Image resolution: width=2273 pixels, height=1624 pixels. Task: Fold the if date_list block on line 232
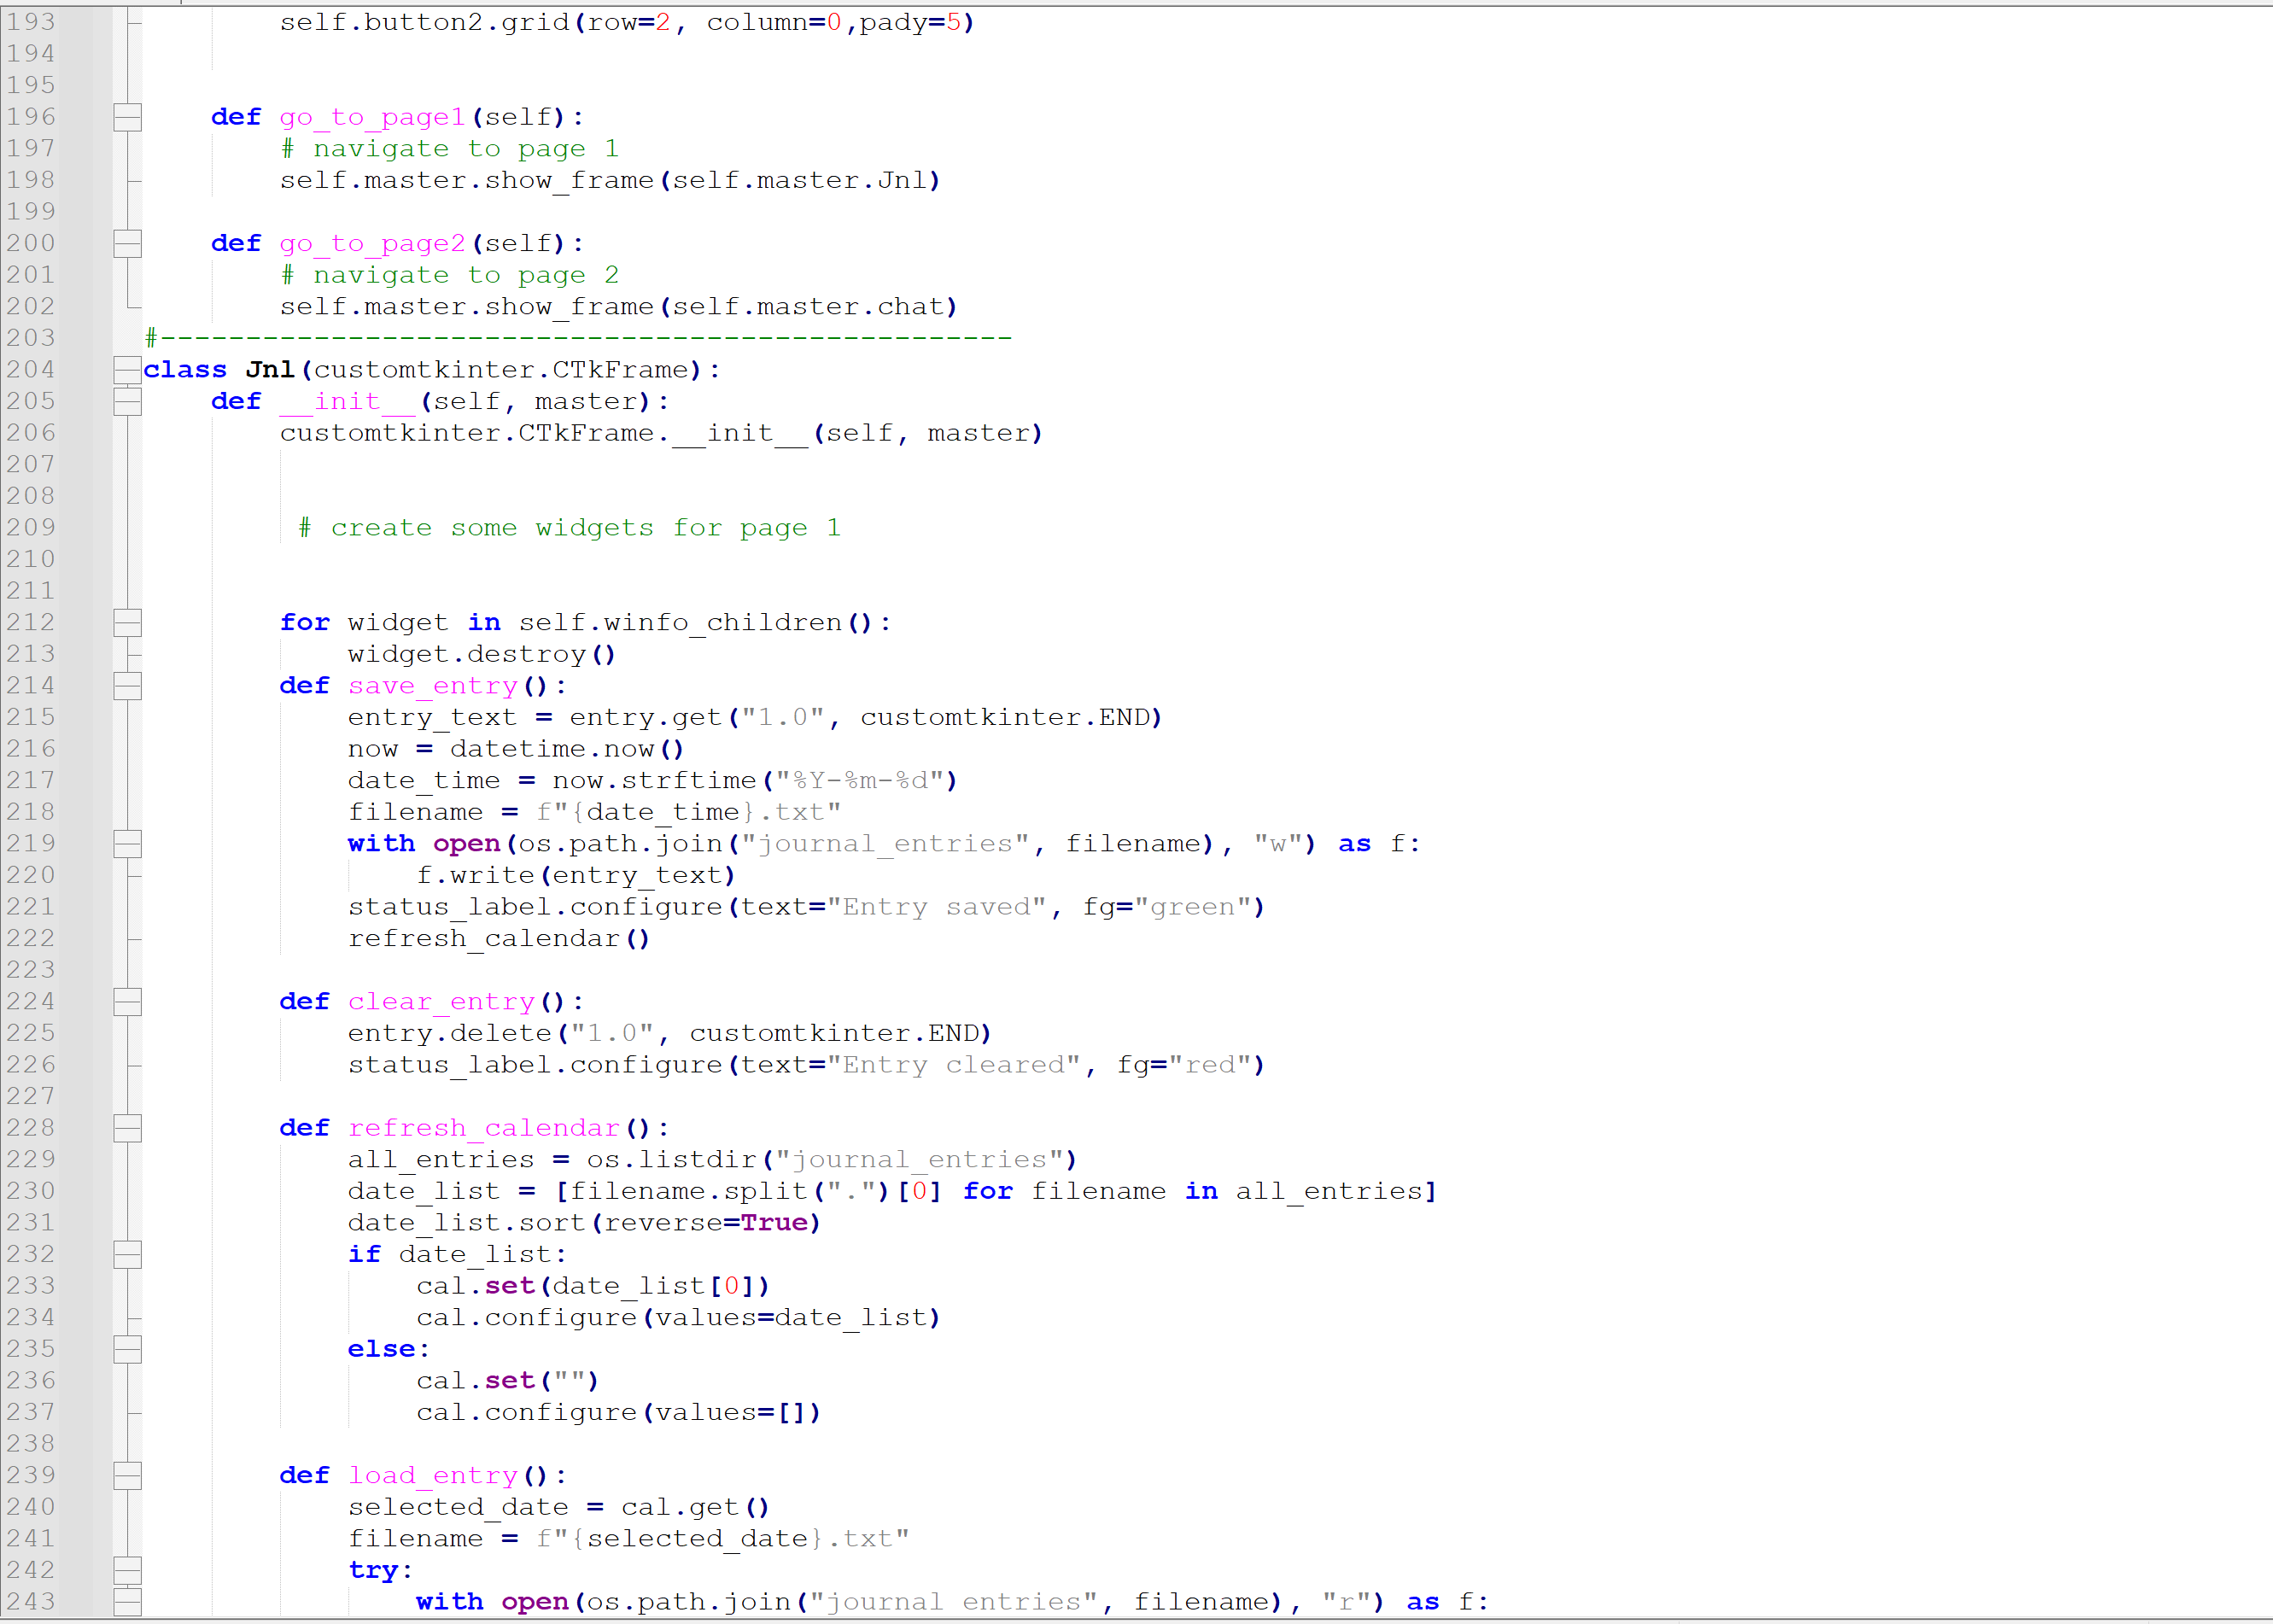tap(127, 1254)
